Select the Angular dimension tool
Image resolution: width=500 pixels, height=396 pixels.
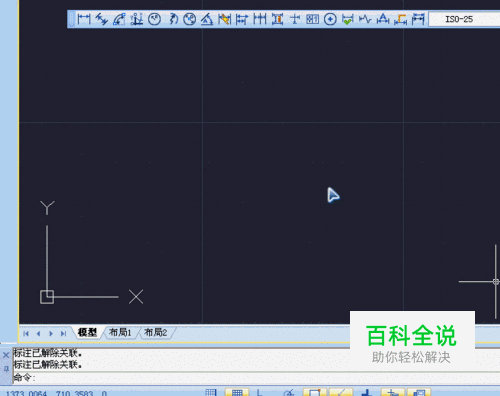(x=207, y=19)
